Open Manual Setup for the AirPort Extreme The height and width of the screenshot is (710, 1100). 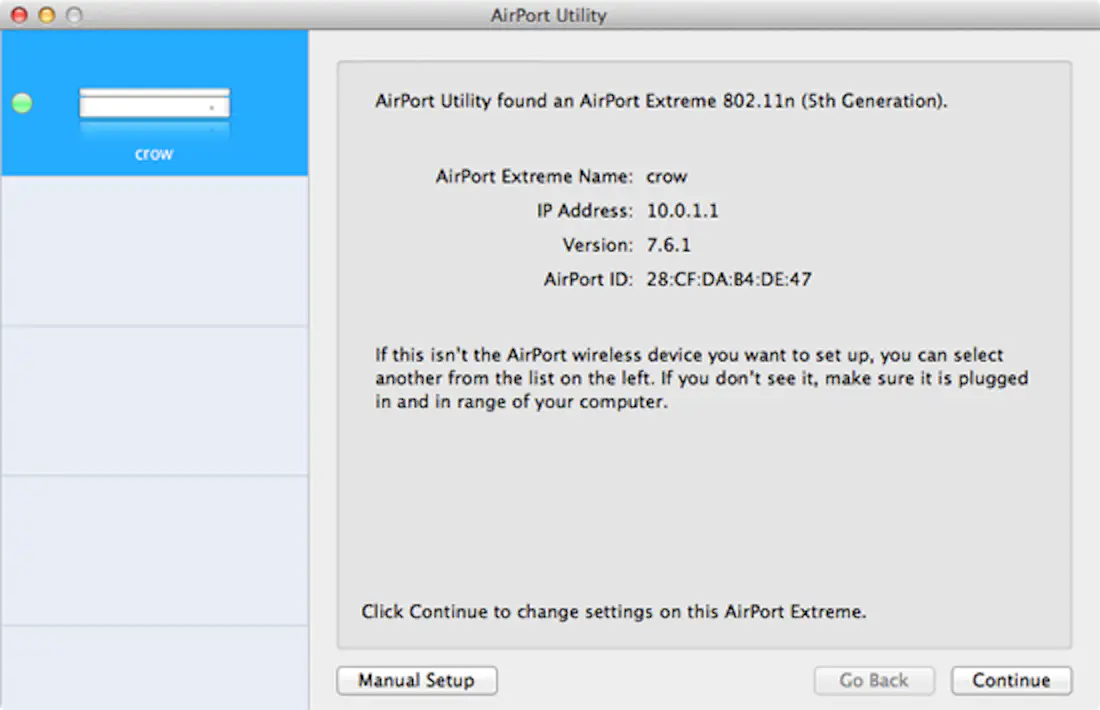click(417, 680)
